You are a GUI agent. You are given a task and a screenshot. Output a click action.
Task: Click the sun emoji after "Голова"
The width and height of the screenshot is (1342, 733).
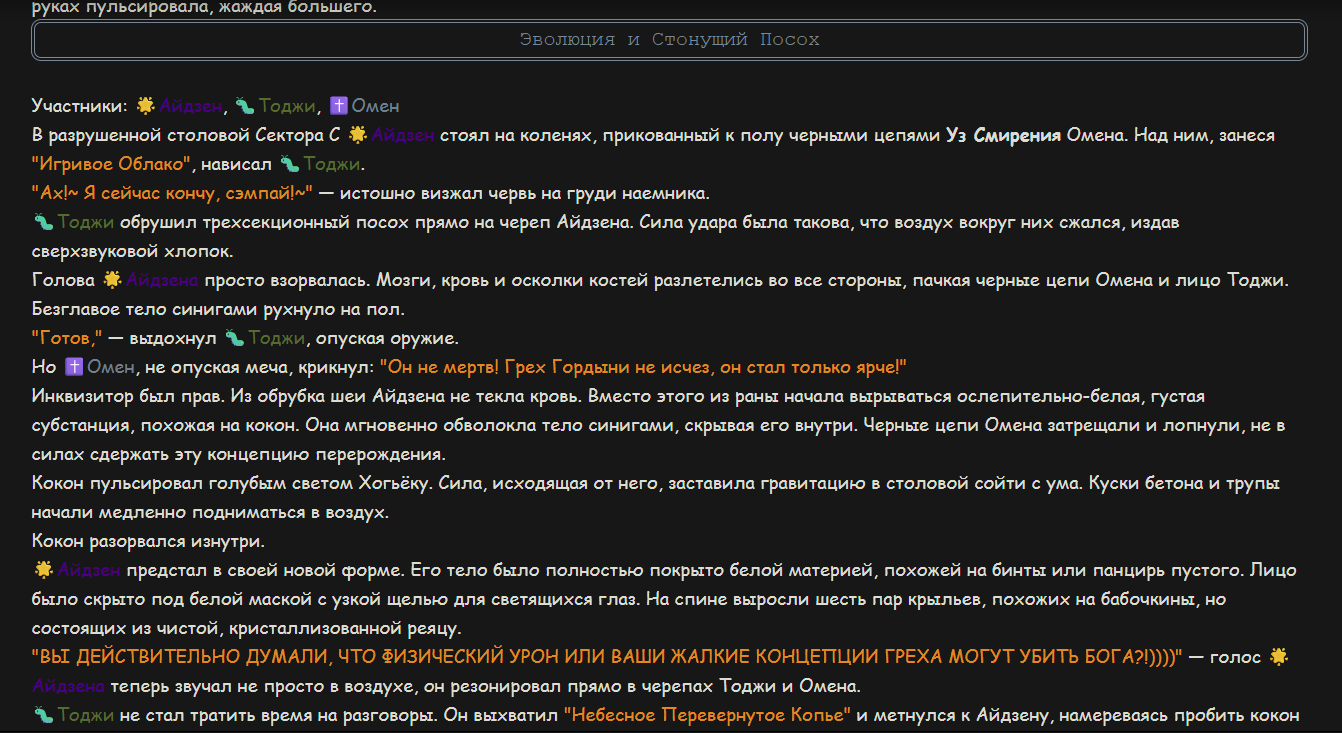click(x=112, y=279)
